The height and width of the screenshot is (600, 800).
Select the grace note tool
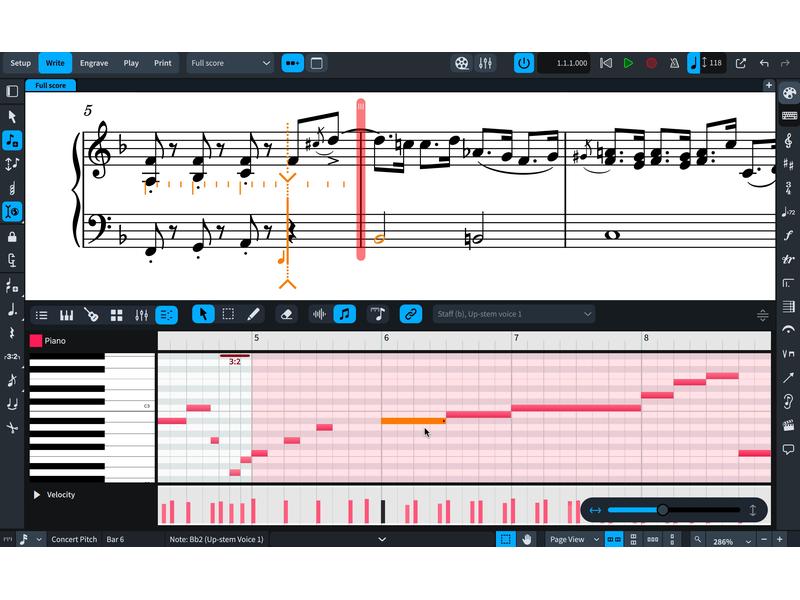12,381
